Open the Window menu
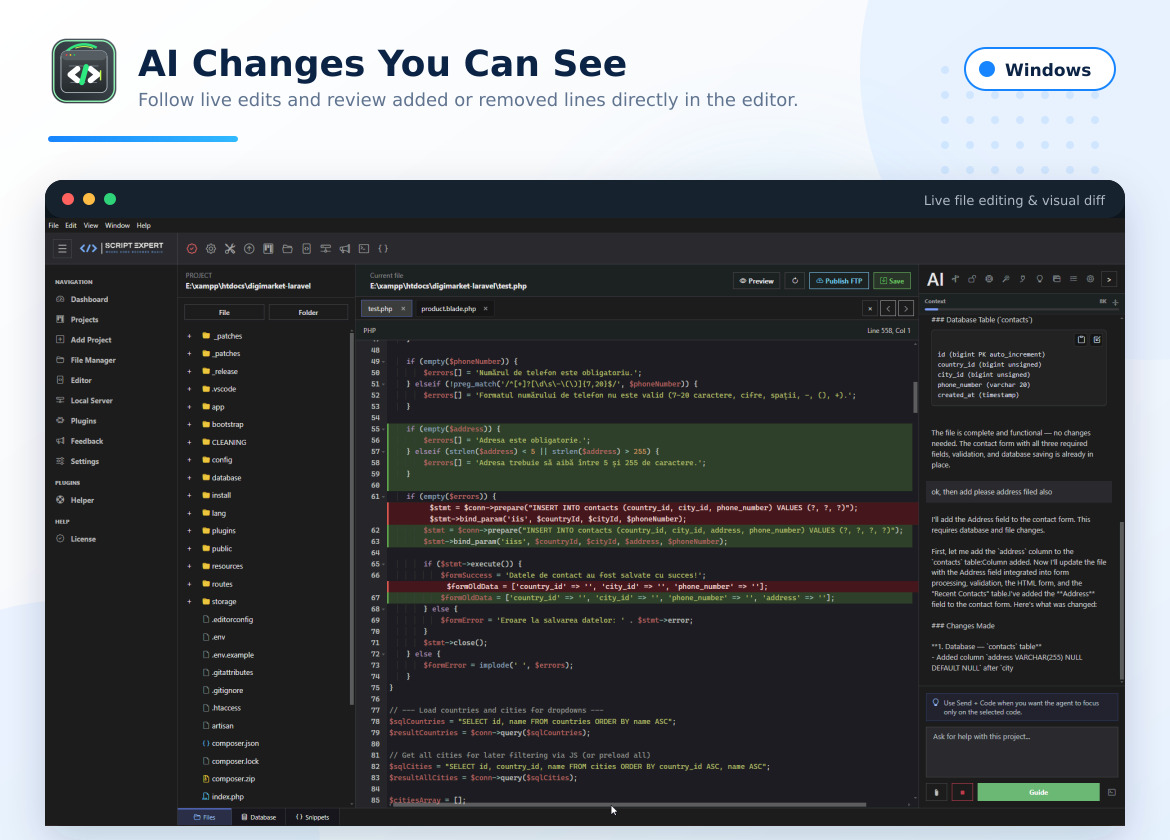The height and width of the screenshot is (840, 1170). click(117, 225)
